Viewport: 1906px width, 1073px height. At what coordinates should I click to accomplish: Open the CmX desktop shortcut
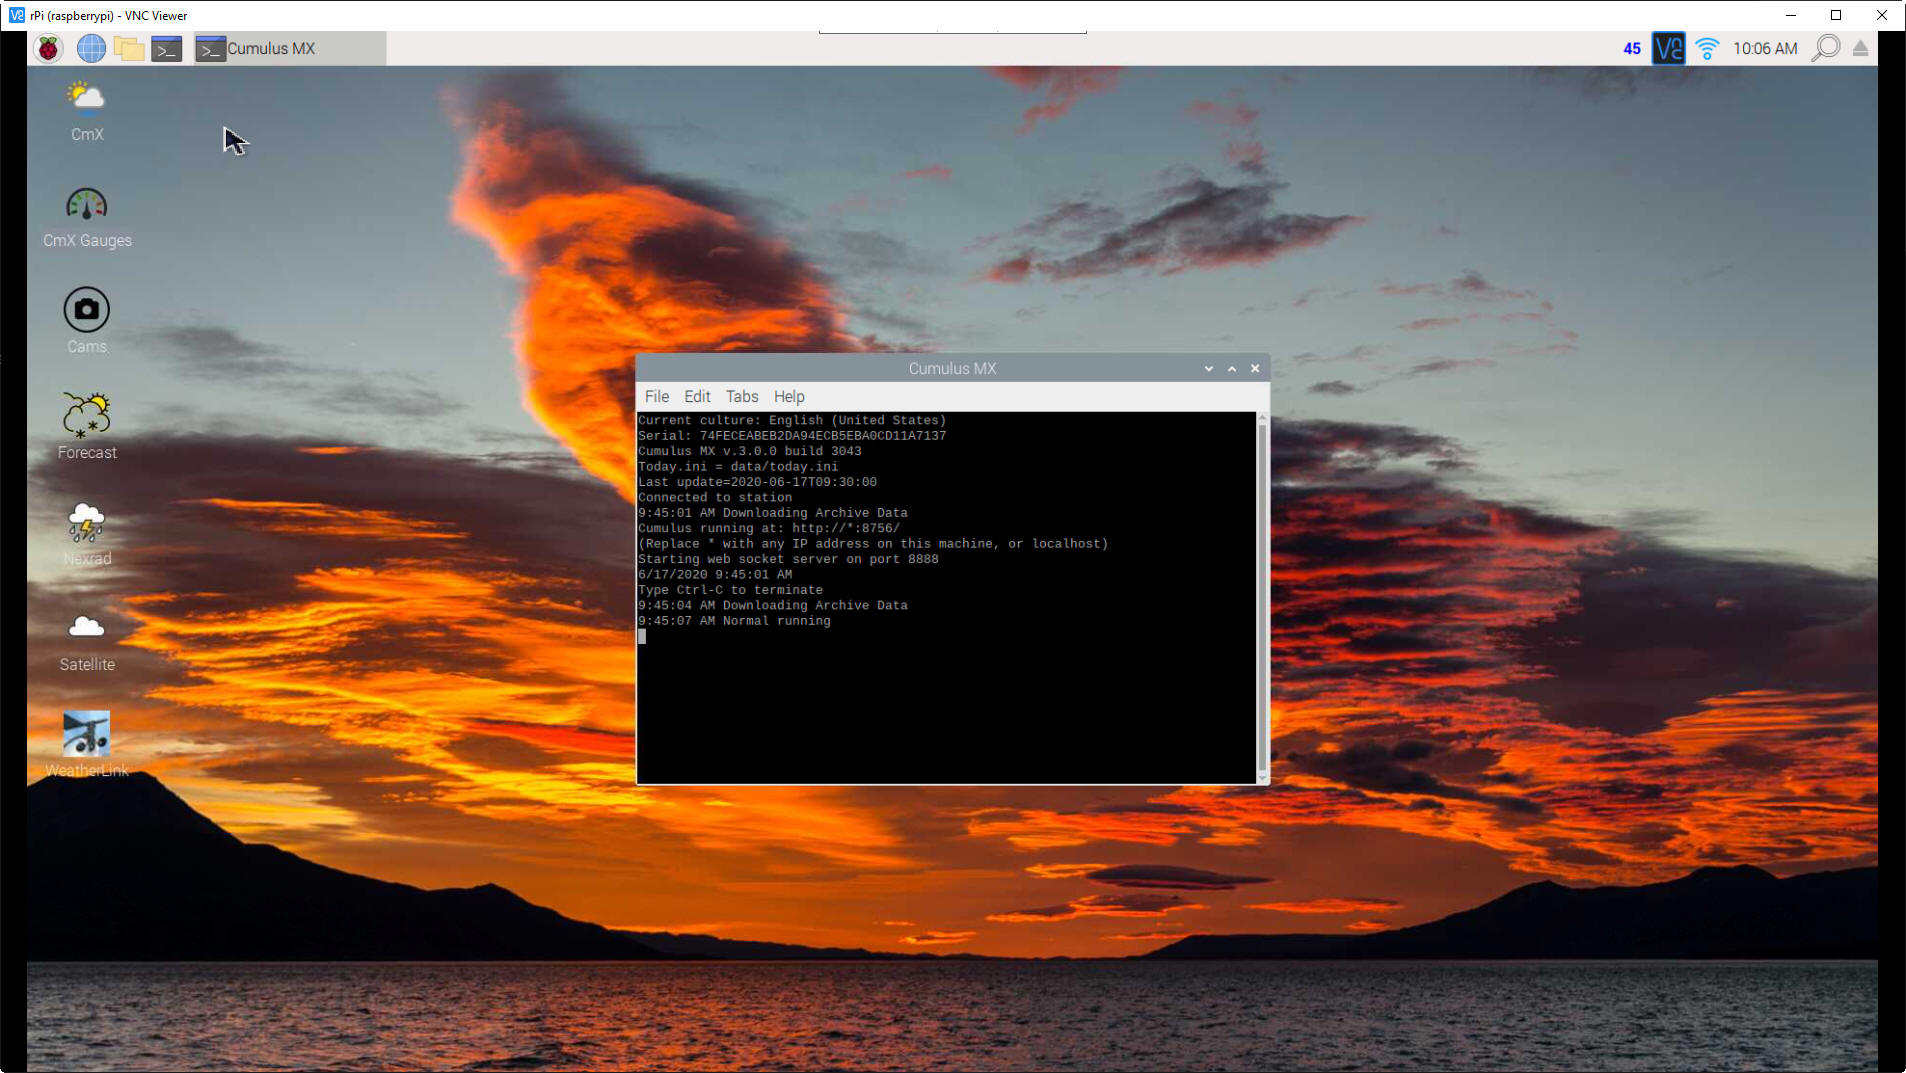pyautogui.click(x=87, y=112)
